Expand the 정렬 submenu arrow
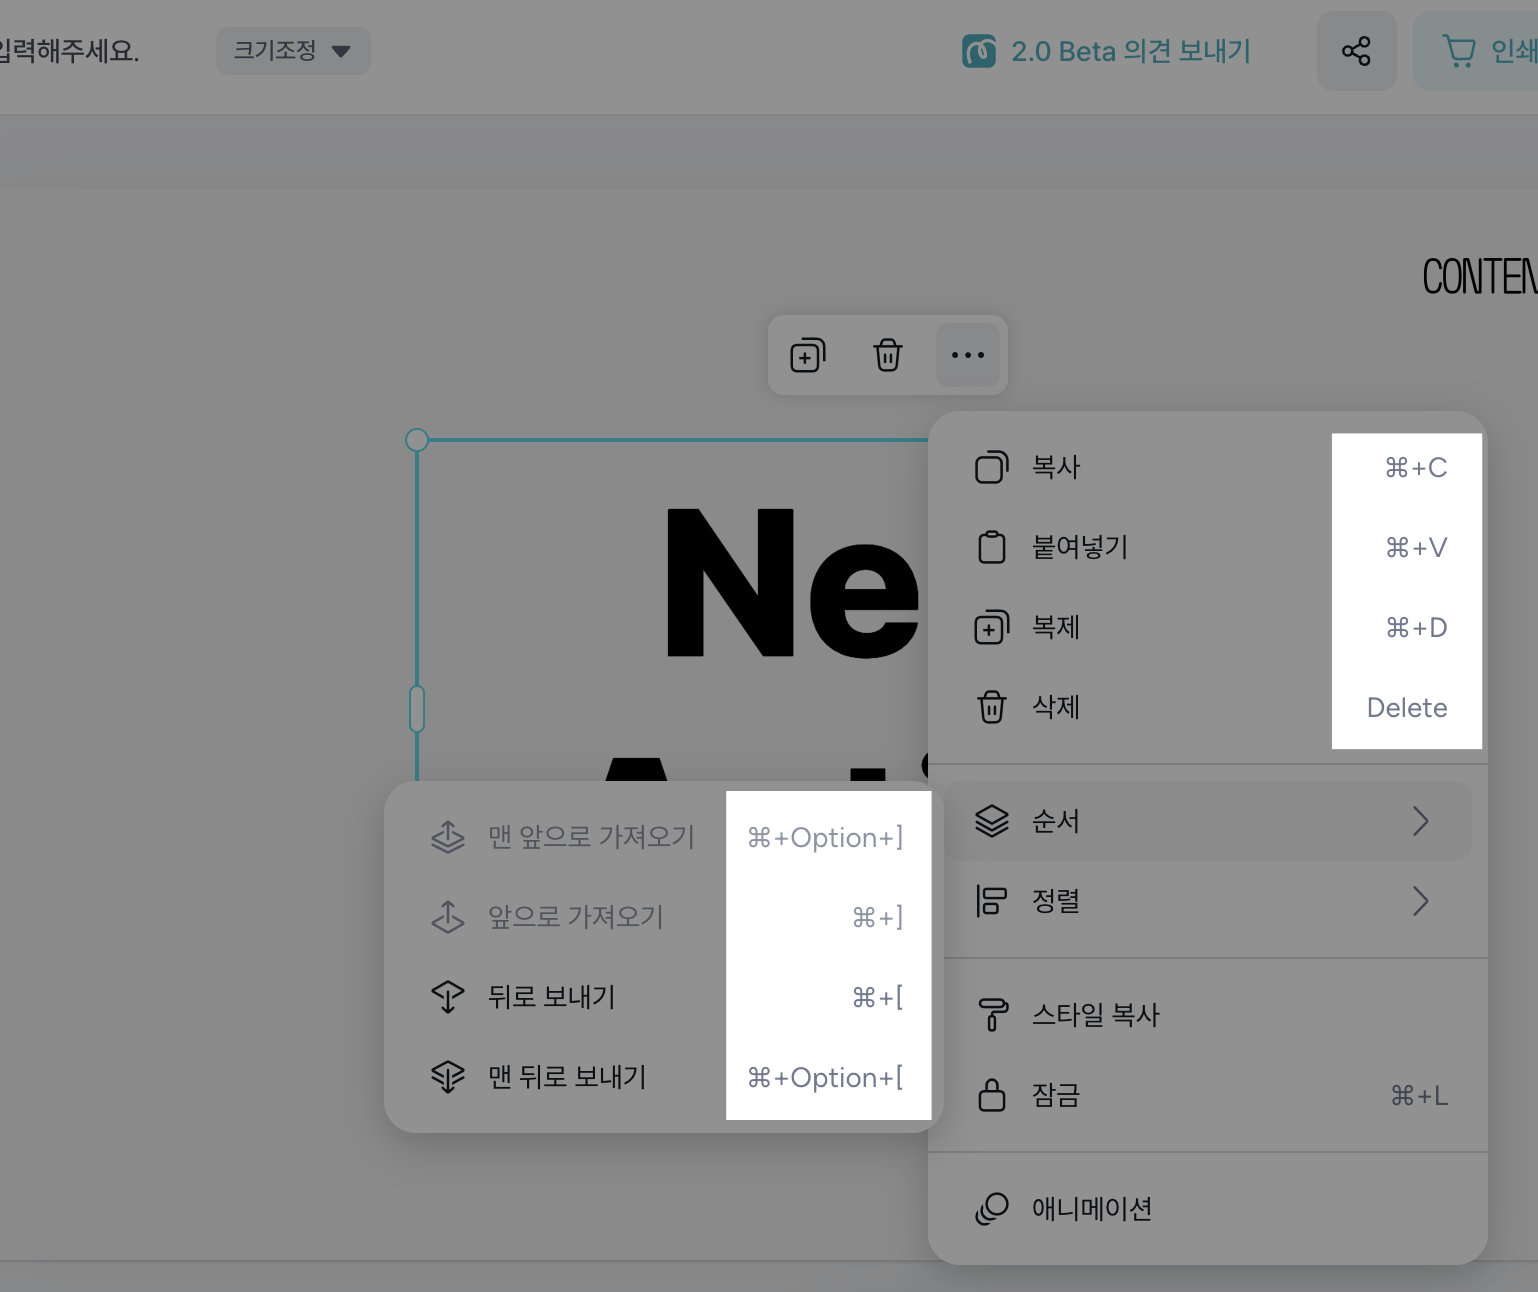 (1420, 901)
